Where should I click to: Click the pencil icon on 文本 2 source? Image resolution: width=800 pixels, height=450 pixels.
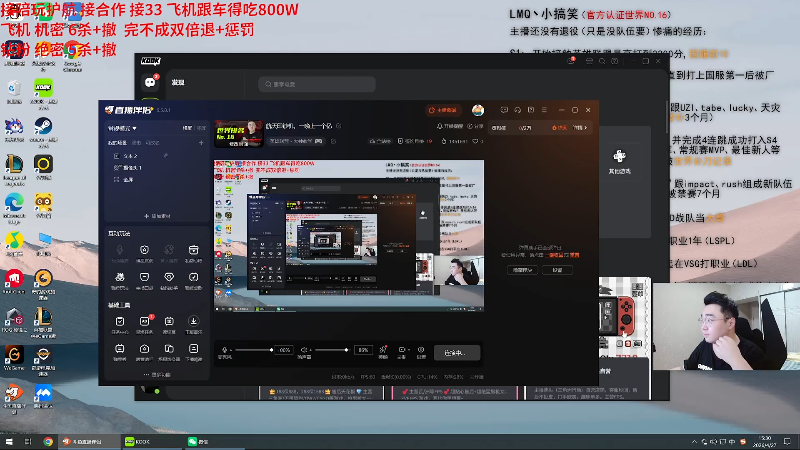pos(166,156)
